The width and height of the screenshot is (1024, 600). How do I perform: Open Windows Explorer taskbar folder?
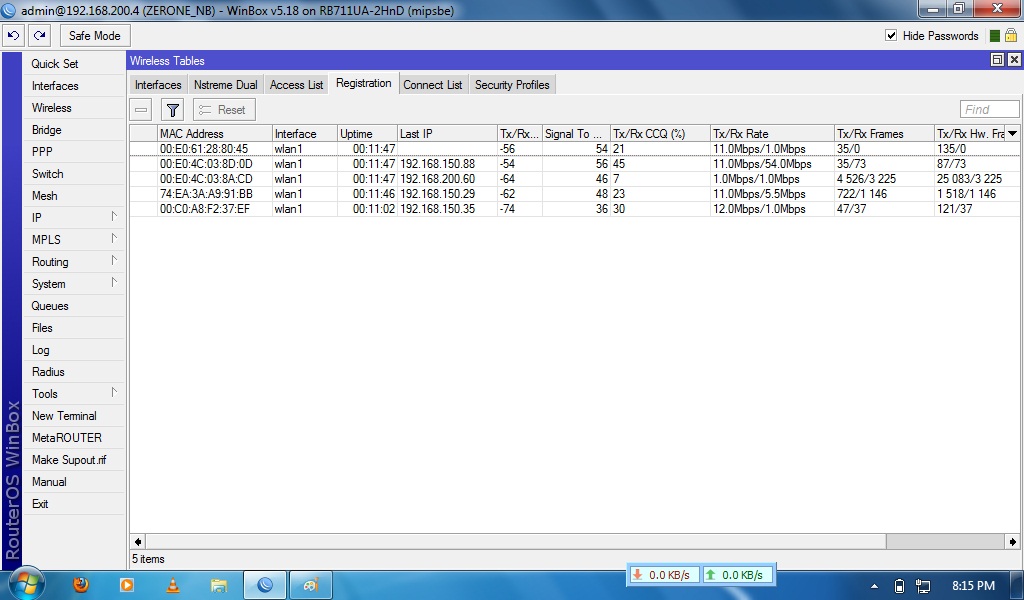pos(219,584)
